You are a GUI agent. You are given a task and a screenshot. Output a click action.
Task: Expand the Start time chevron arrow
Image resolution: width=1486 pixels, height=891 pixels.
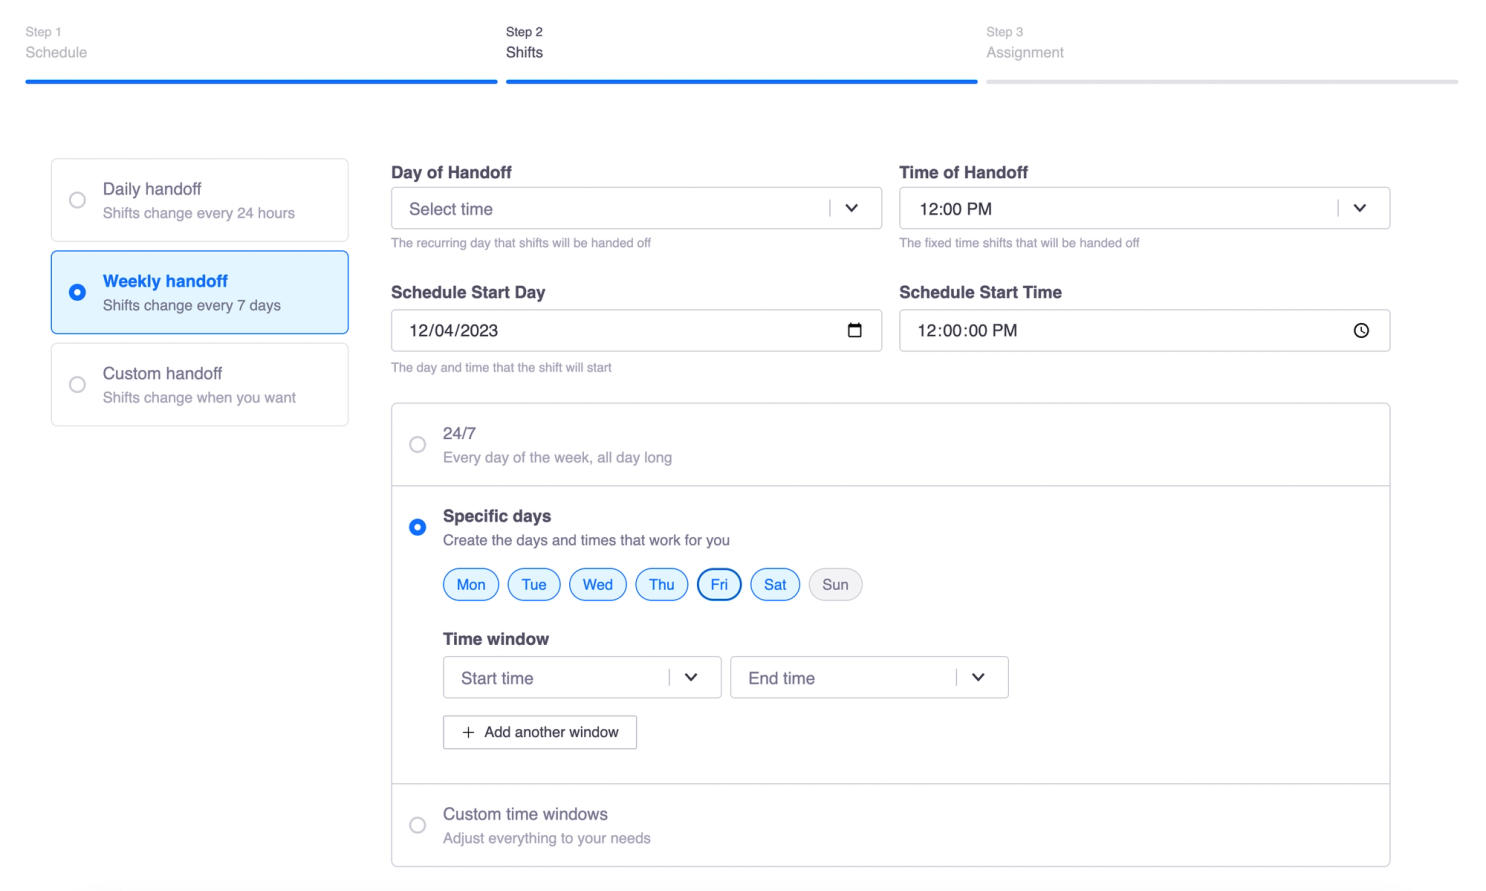[x=691, y=678]
